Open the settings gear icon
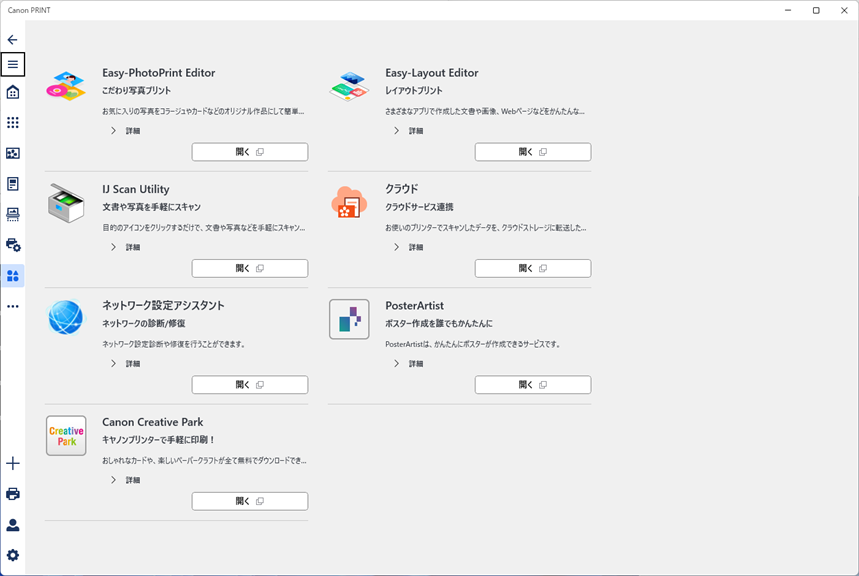This screenshot has height=576, width=859. 13,555
